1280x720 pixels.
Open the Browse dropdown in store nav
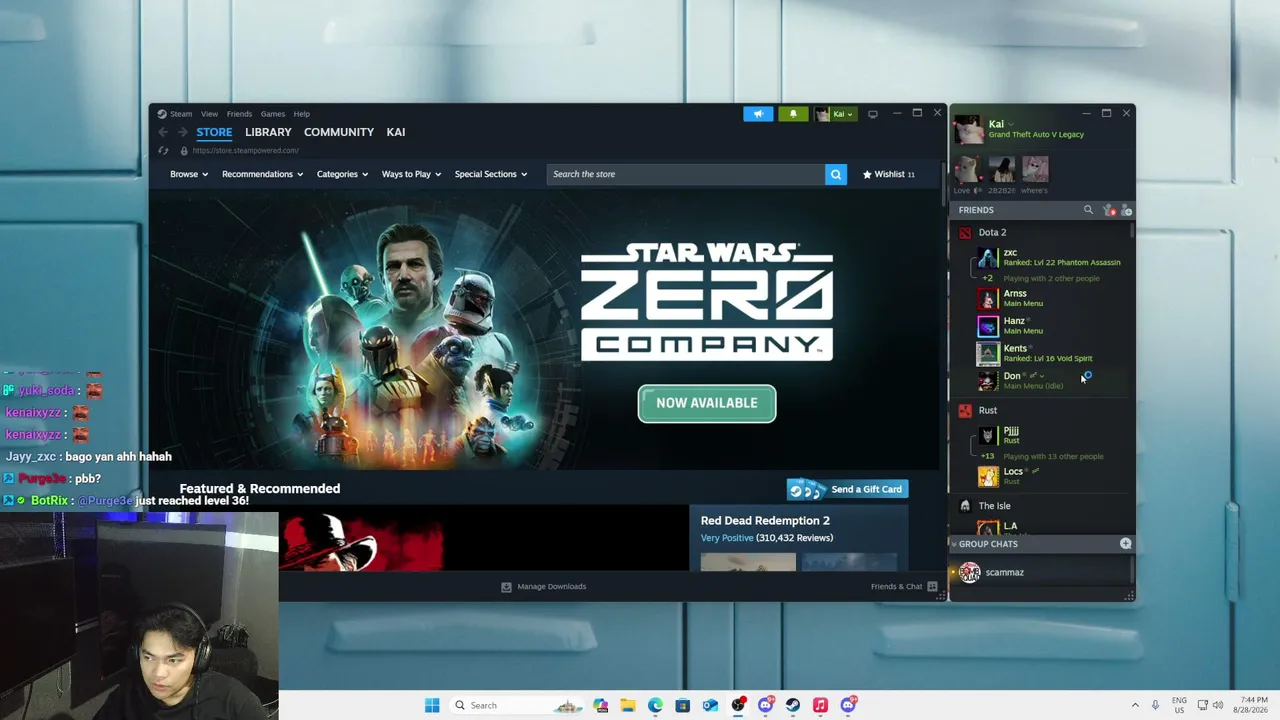click(189, 174)
